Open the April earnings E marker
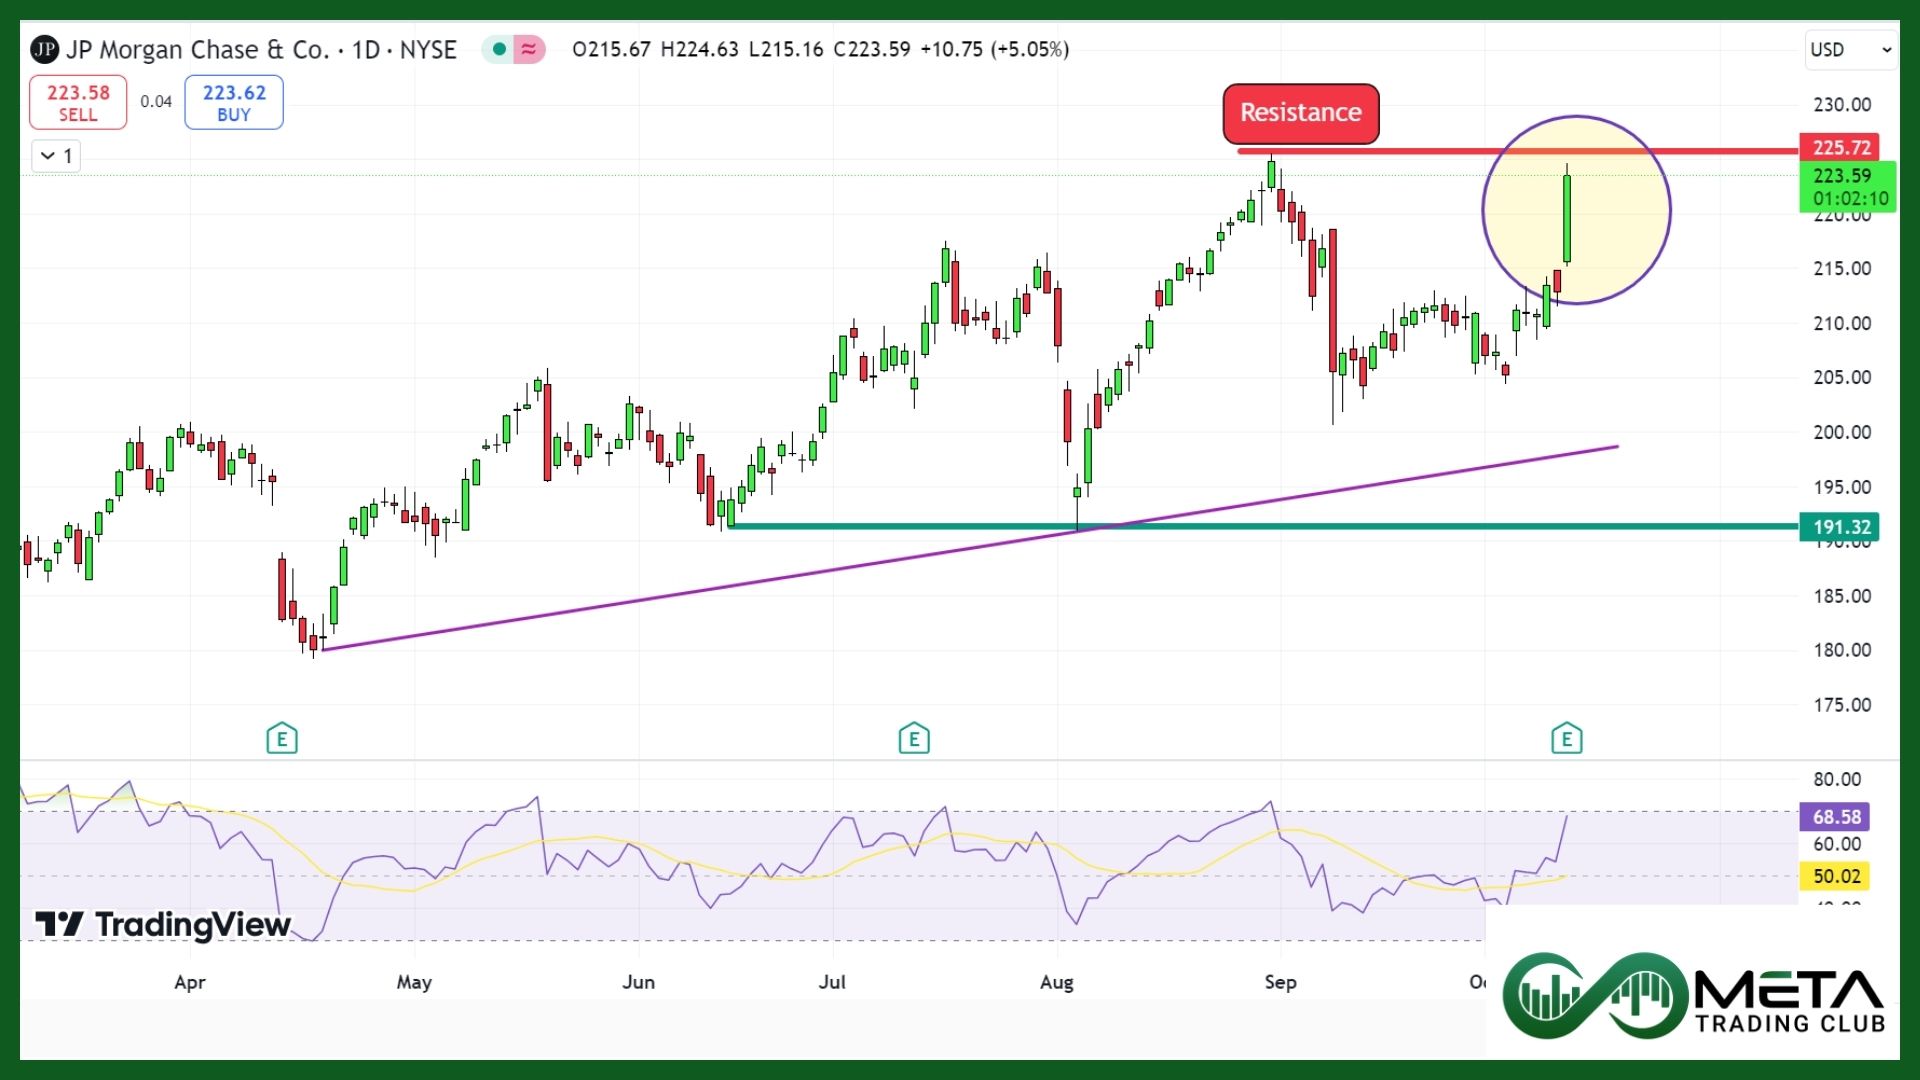The height and width of the screenshot is (1080, 1920). click(x=282, y=739)
